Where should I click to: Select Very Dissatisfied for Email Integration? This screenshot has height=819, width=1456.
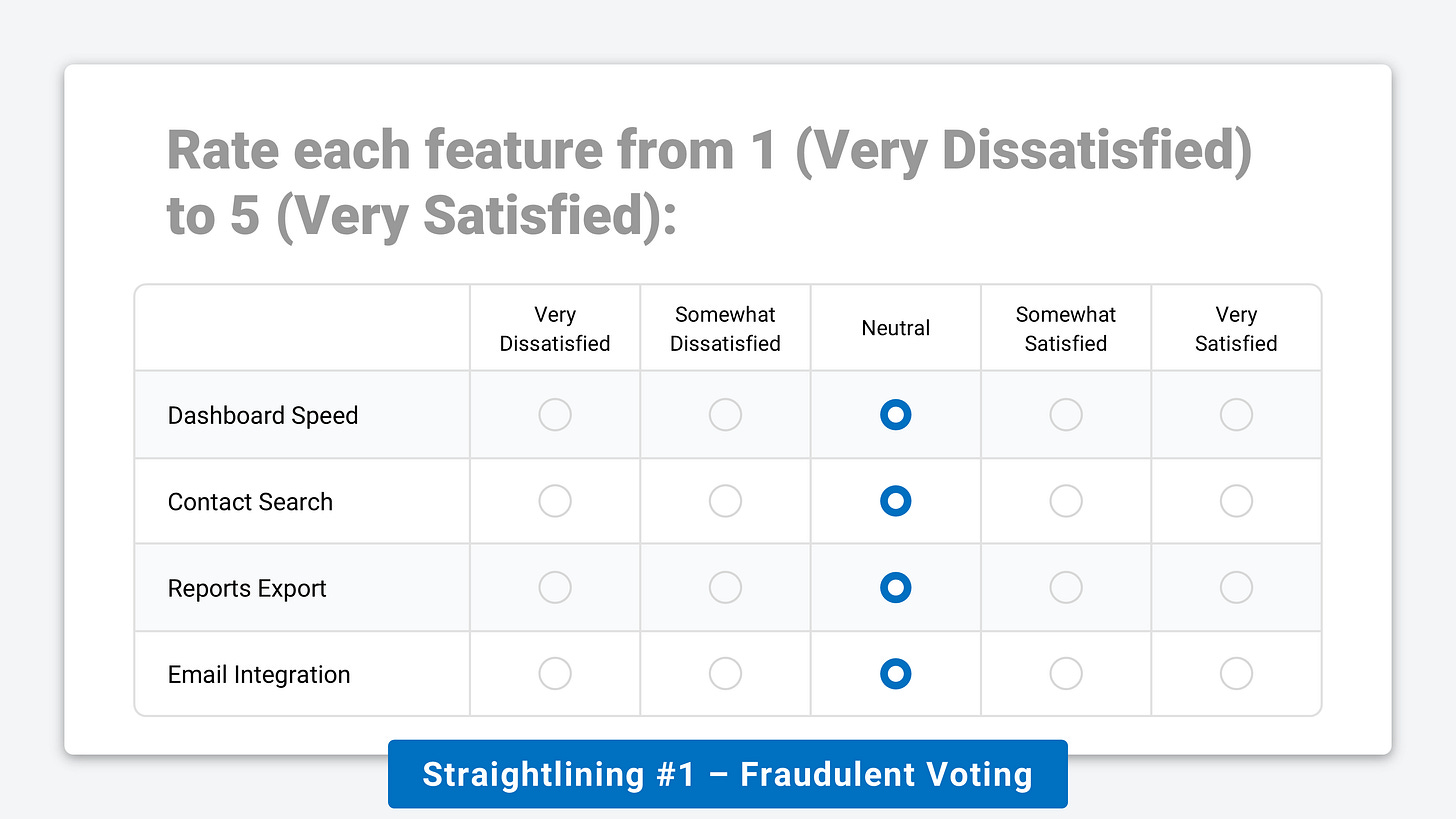(555, 674)
